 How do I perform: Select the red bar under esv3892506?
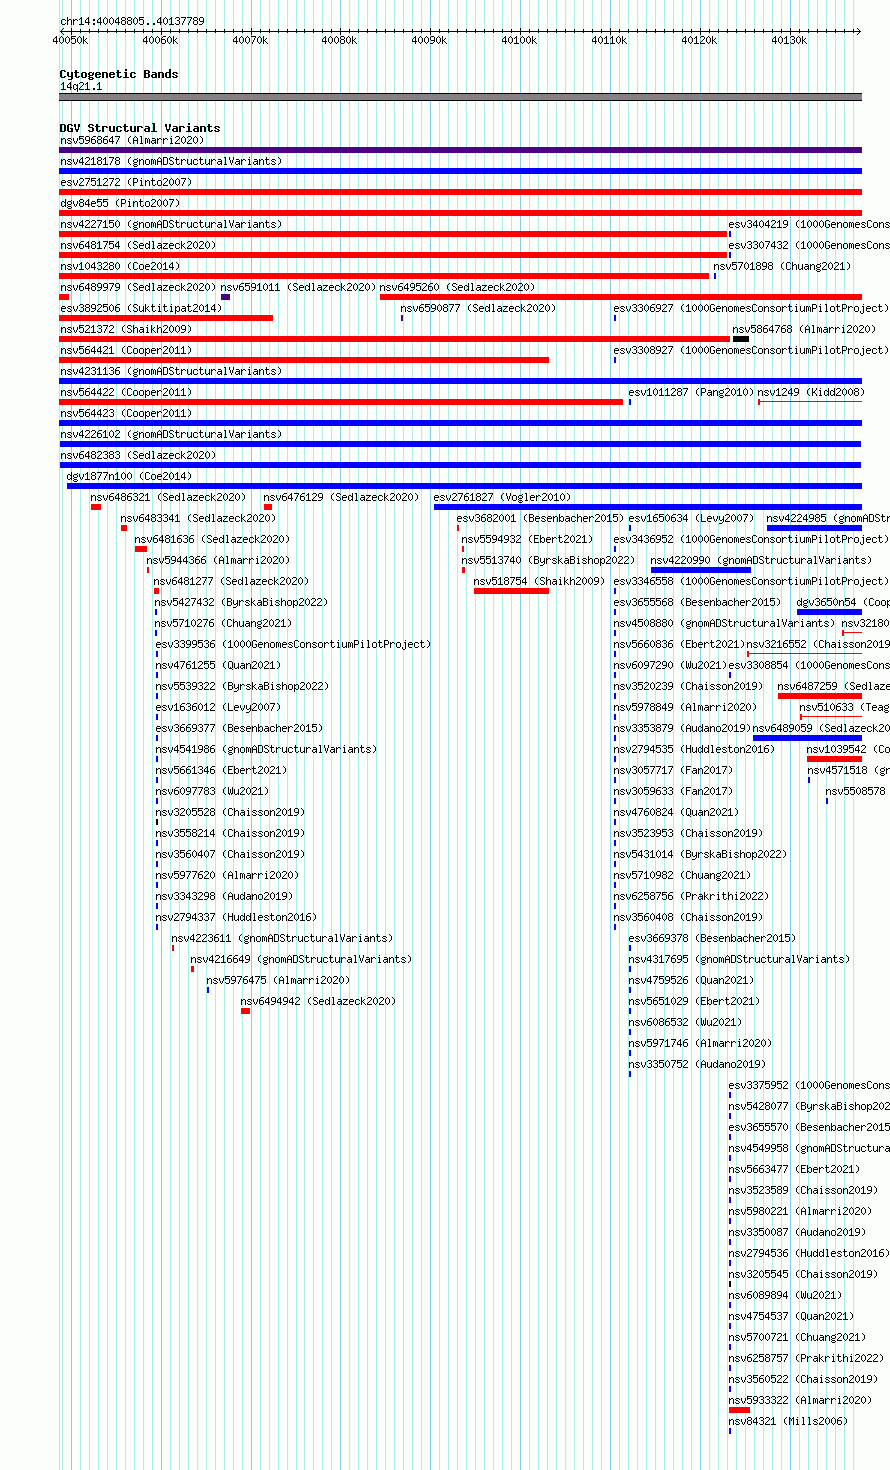pos(166,318)
